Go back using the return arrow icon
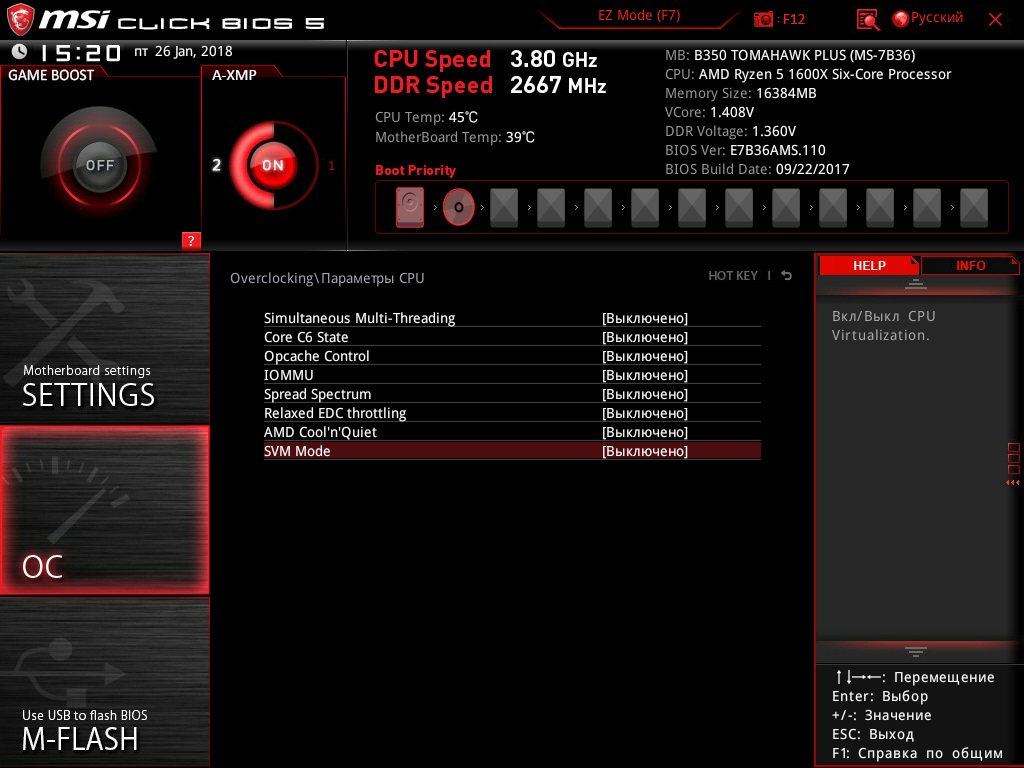The image size is (1024, 768). pos(787,276)
